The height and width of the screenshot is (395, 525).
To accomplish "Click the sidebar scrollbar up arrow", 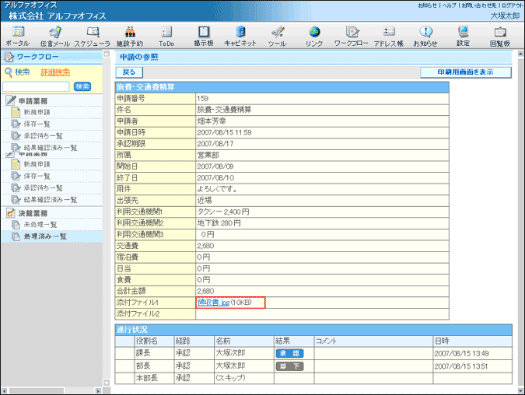I will coord(106,54).
